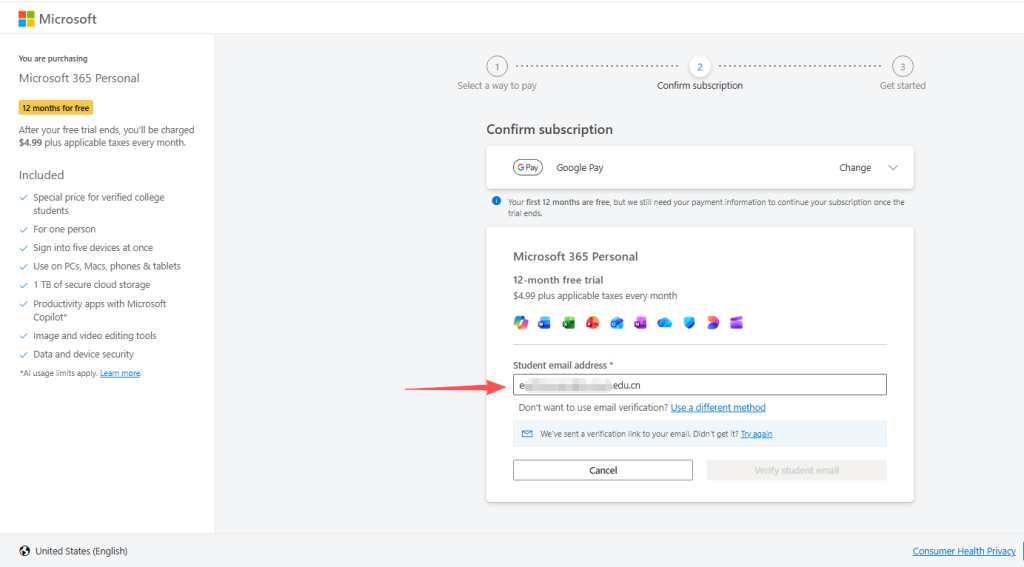Click the Microsoft logo in header

[x=57, y=19]
